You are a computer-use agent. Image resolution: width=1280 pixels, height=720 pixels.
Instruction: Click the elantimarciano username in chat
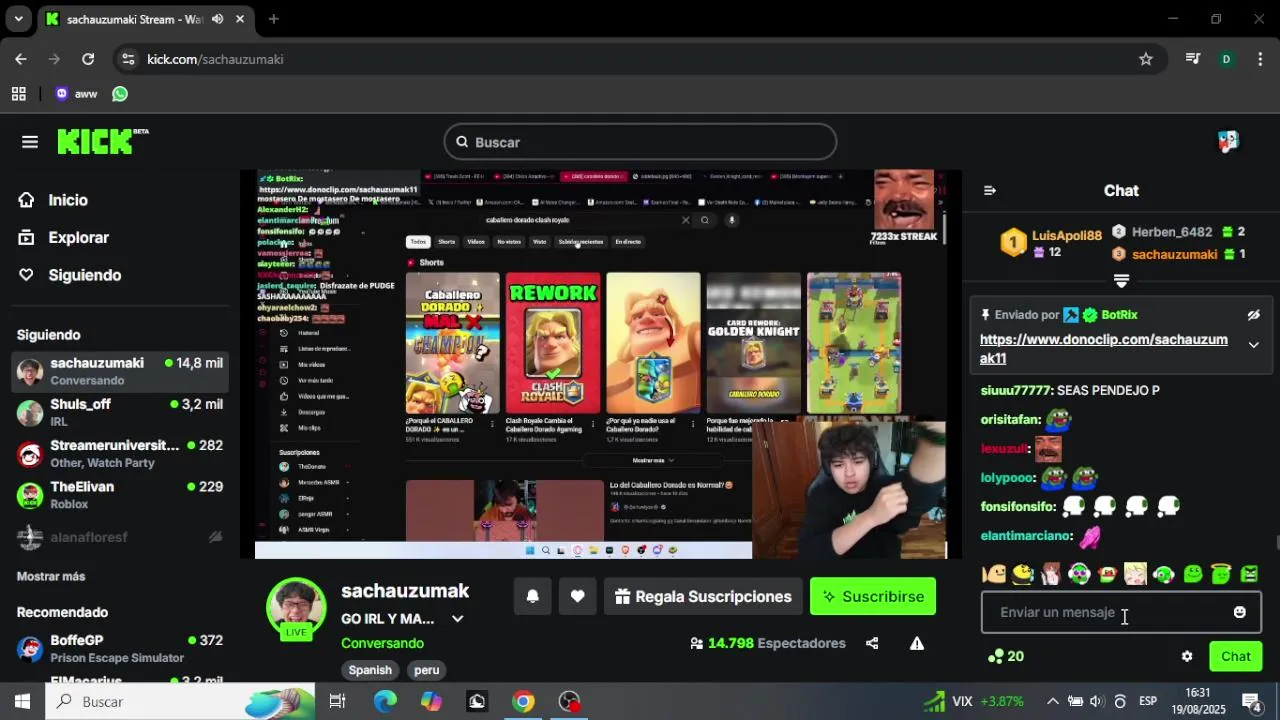click(1026, 536)
